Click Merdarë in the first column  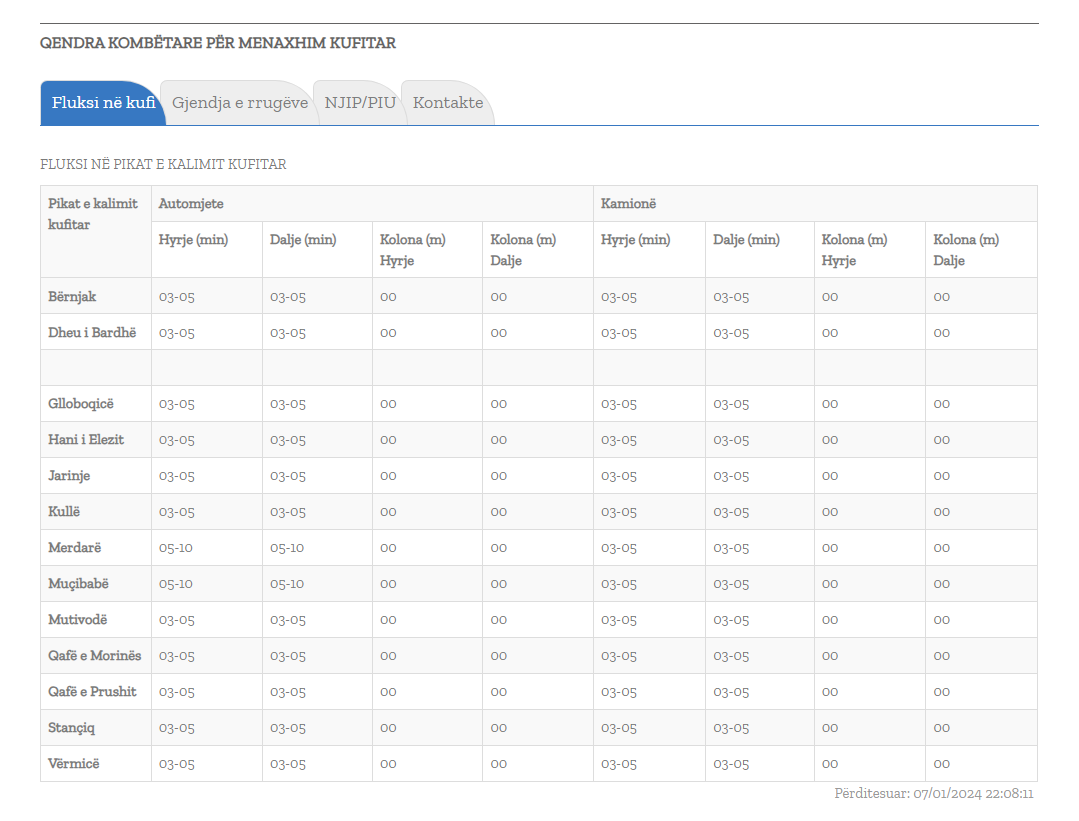75,548
